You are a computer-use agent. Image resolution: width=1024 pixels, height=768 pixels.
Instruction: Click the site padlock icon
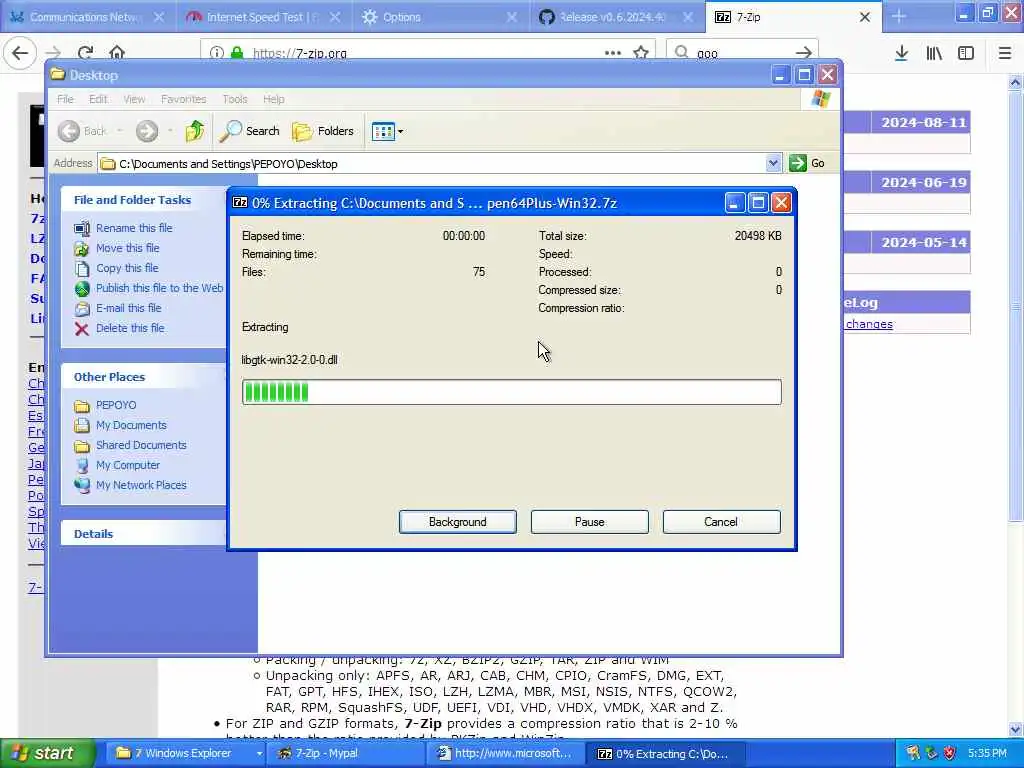(237, 53)
